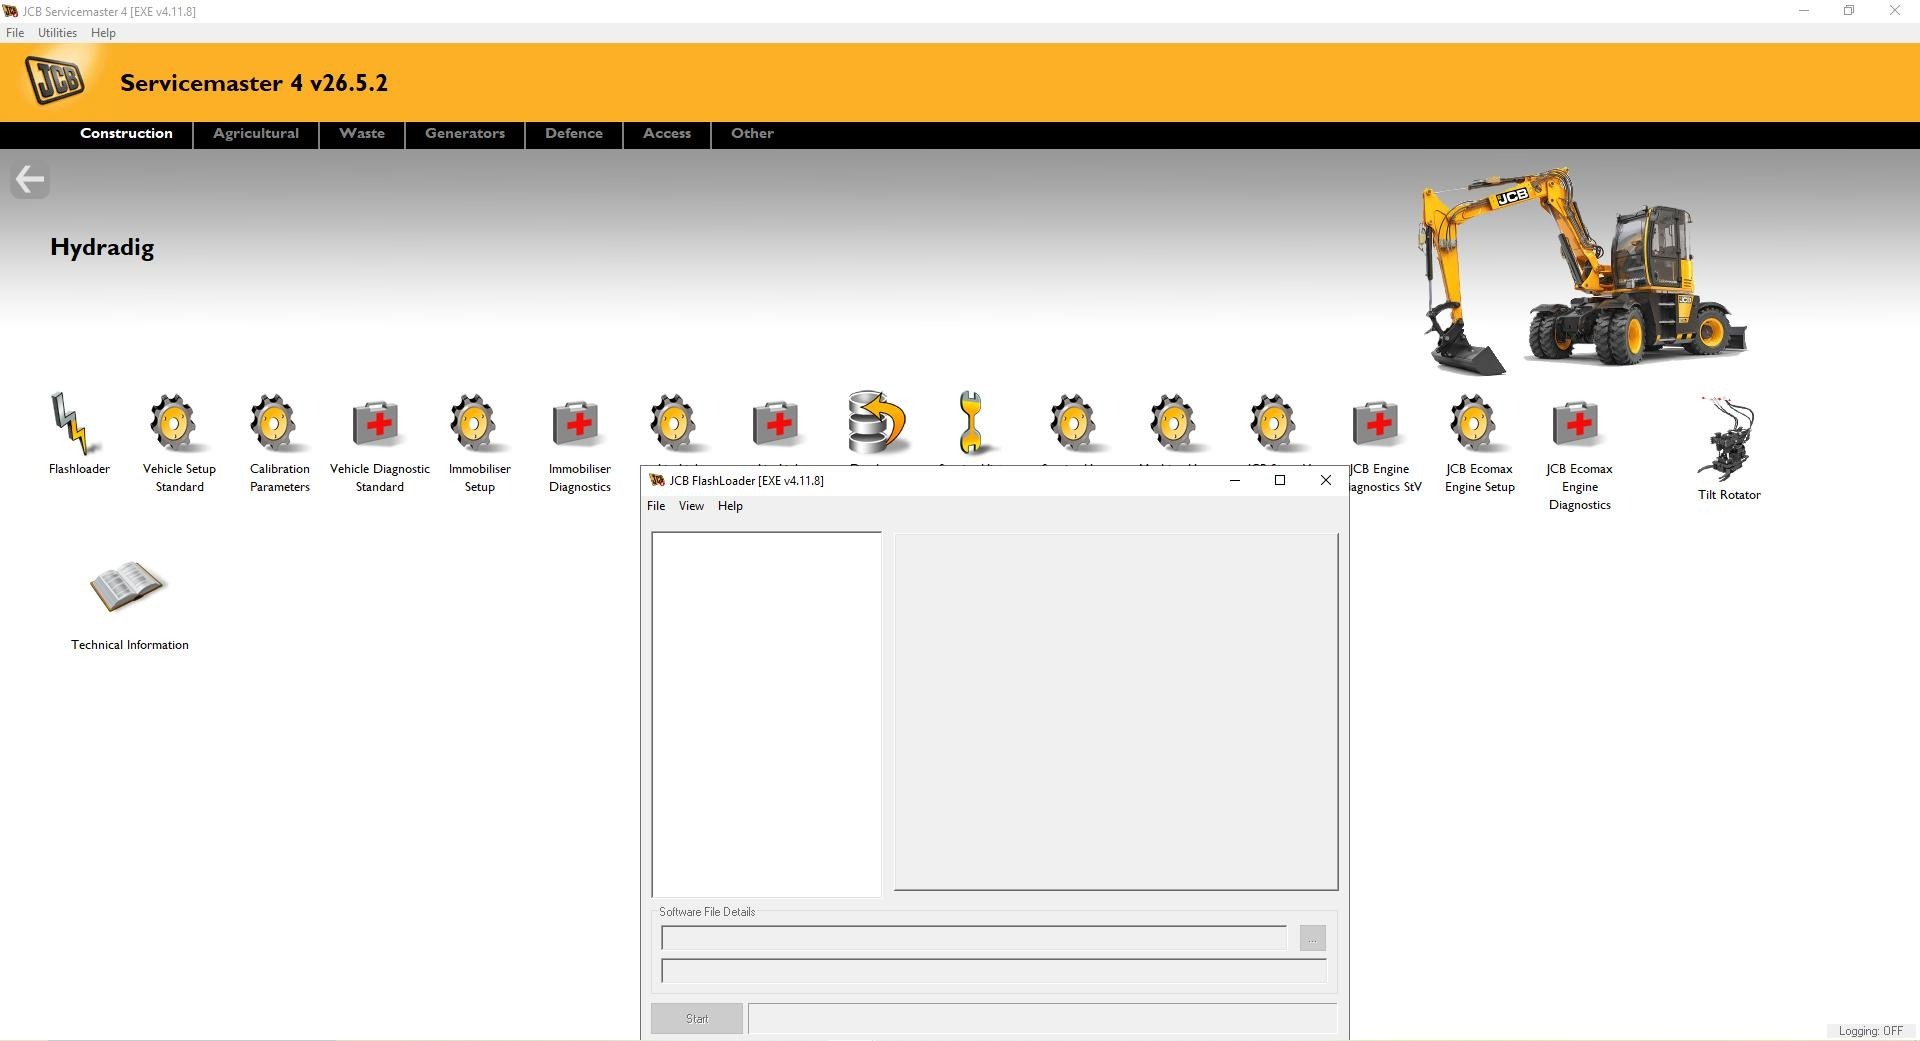Minimize the JCB FlashLoader window

pyautogui.click(x=1235, y=480)
